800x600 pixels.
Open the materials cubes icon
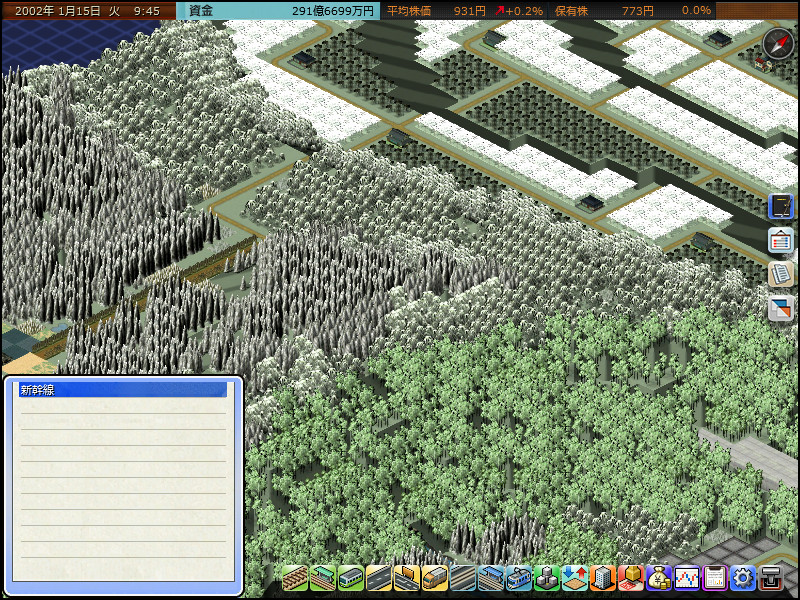click(x=547, y=578)
